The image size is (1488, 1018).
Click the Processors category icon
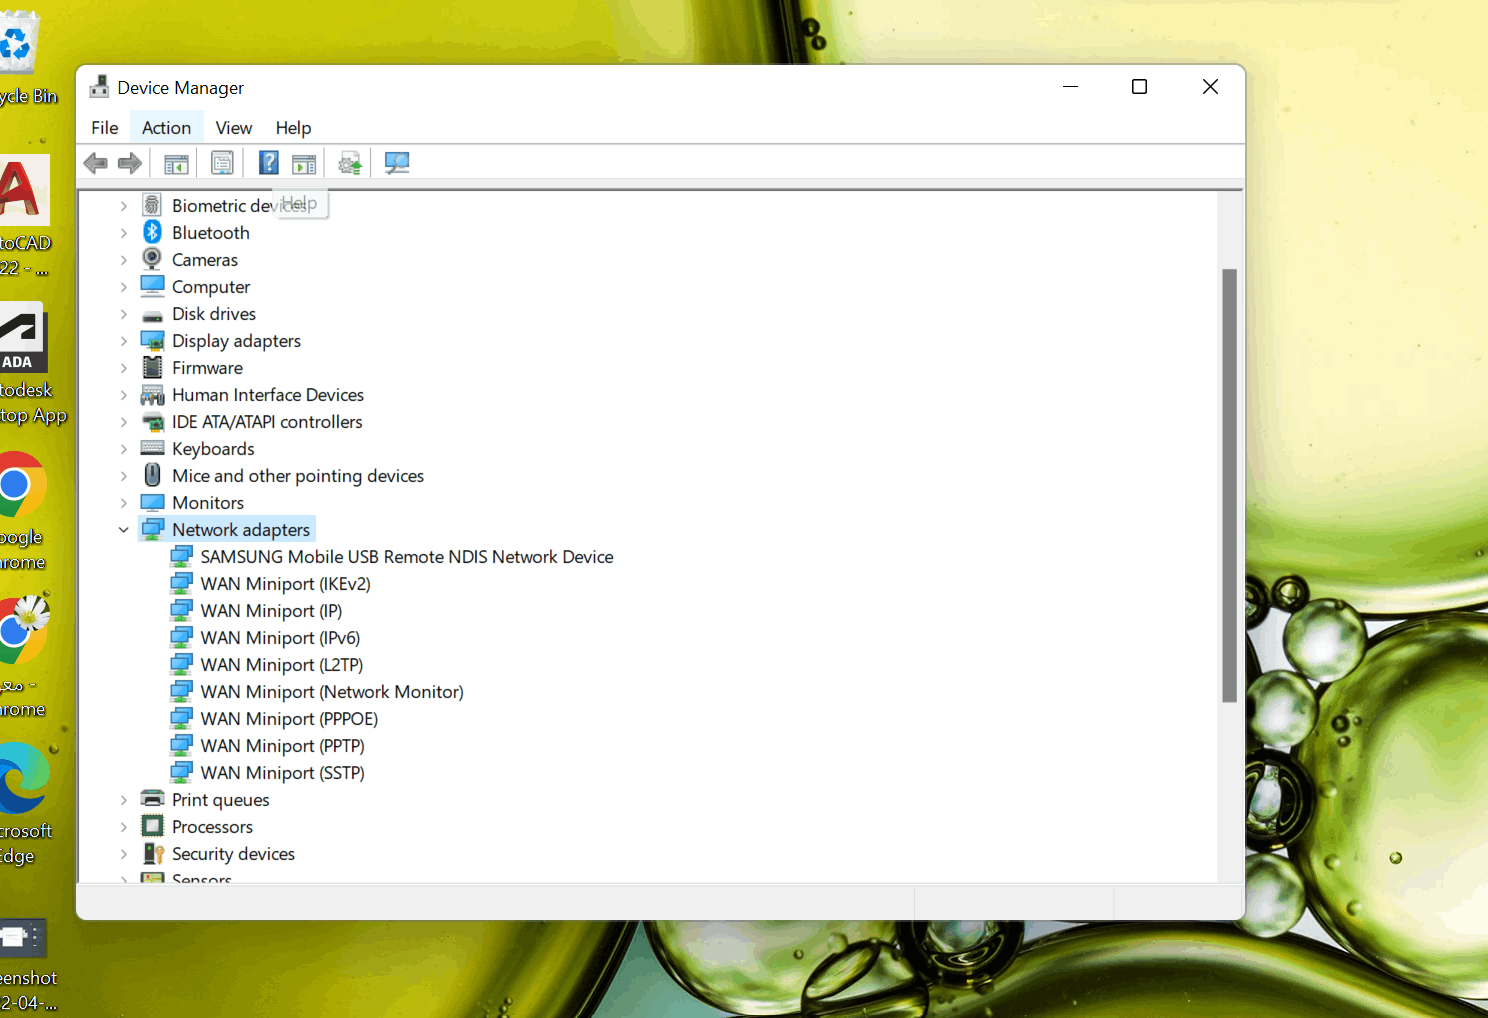tap(152, 826)
